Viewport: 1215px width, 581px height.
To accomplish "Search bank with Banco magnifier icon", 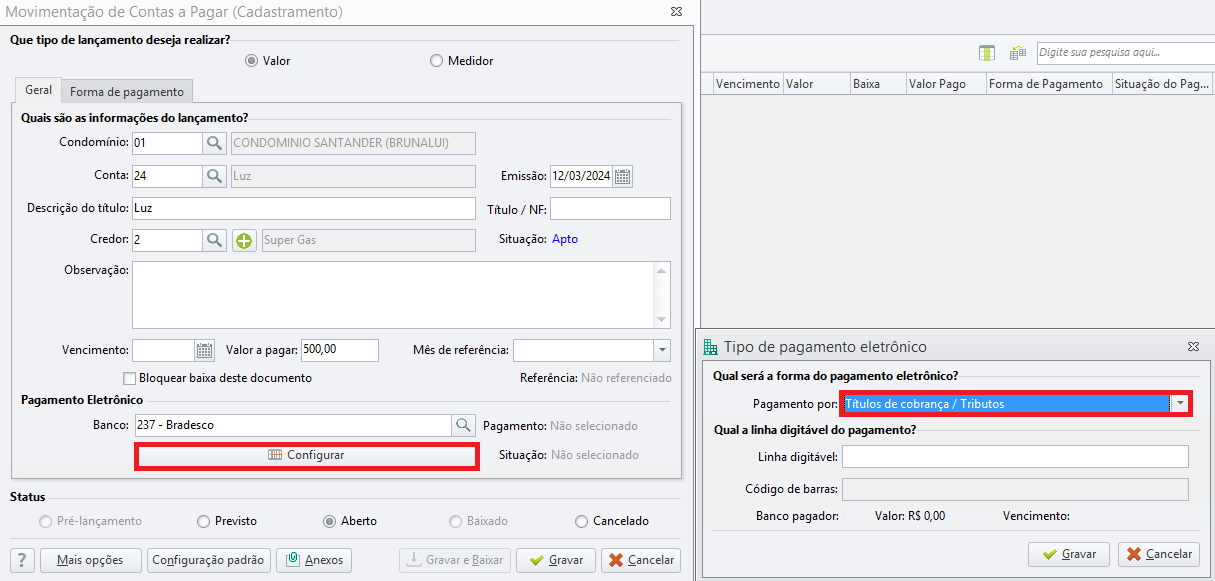I will pos(463,425).
